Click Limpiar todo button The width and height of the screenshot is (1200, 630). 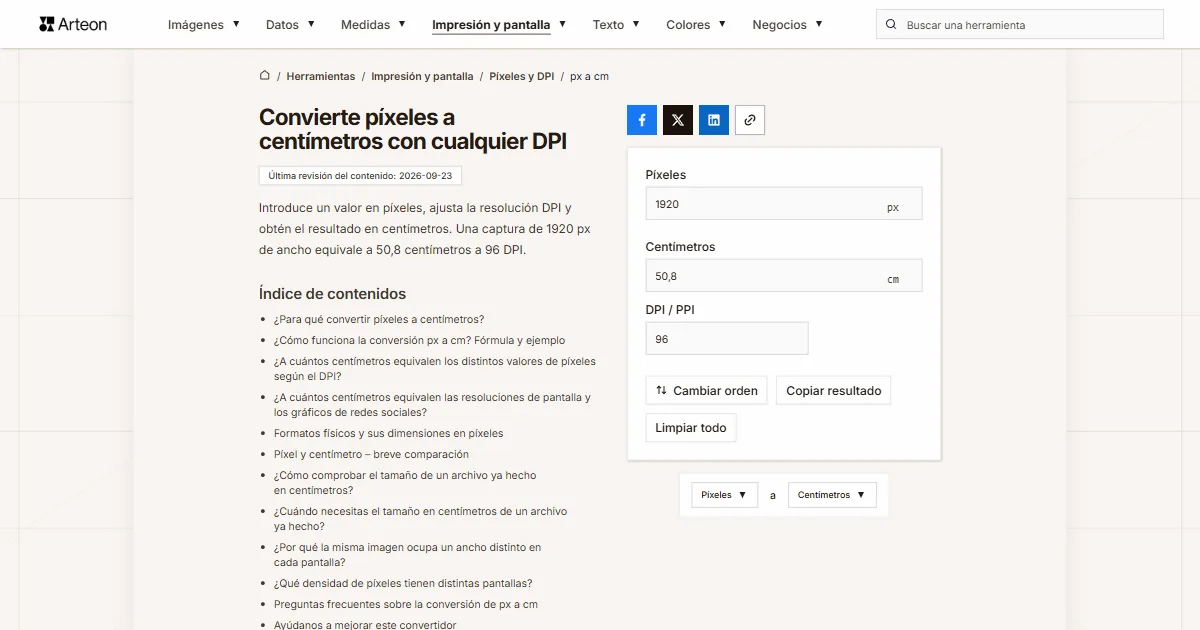(x=691, y=427)
